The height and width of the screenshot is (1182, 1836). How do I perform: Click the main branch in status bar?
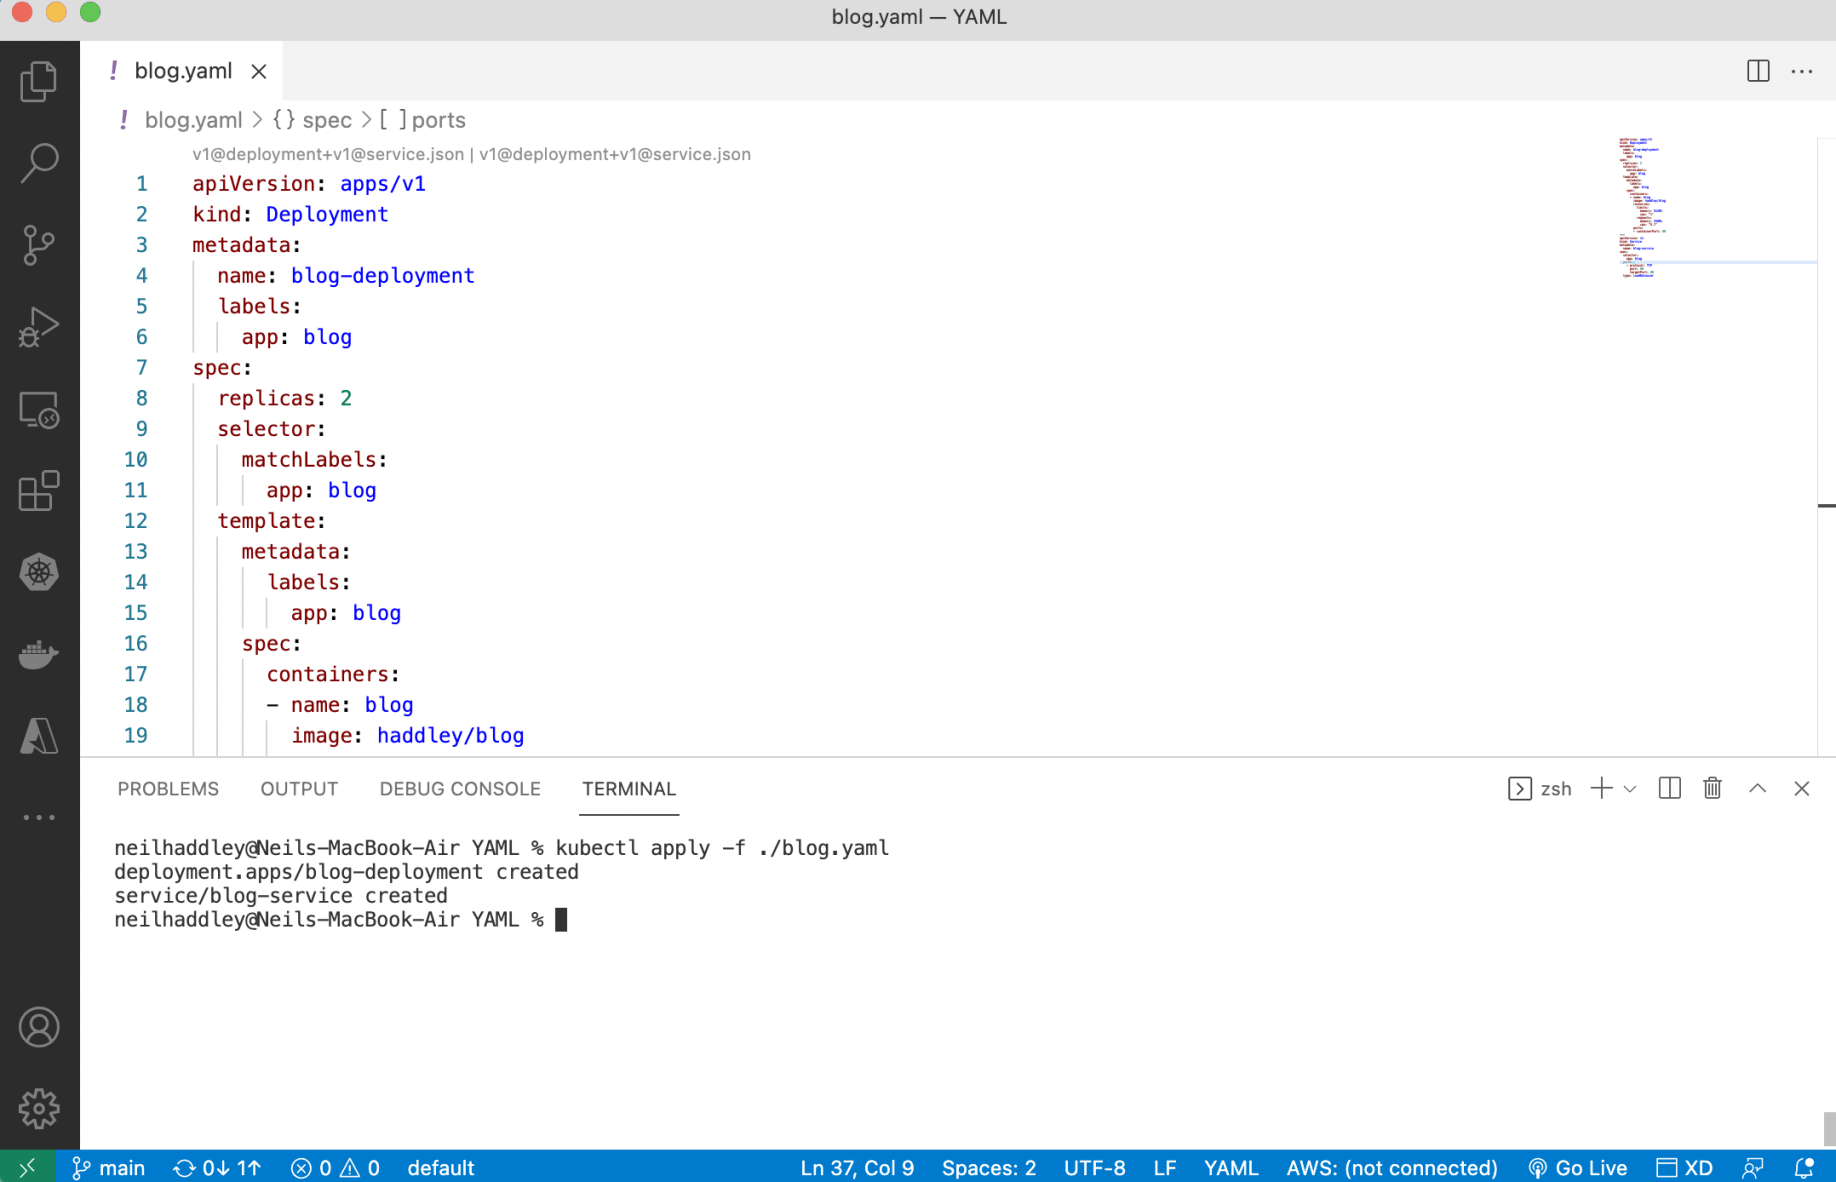click(x=109, y=1167)
